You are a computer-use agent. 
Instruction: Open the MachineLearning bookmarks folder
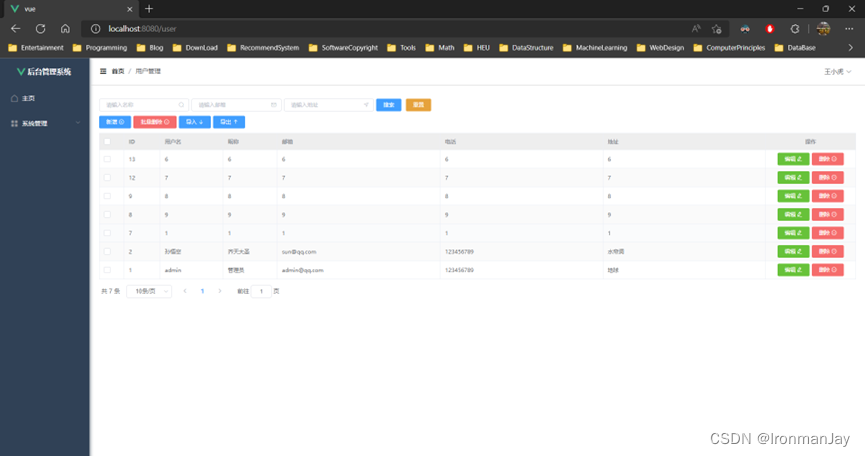coord(595,48)
